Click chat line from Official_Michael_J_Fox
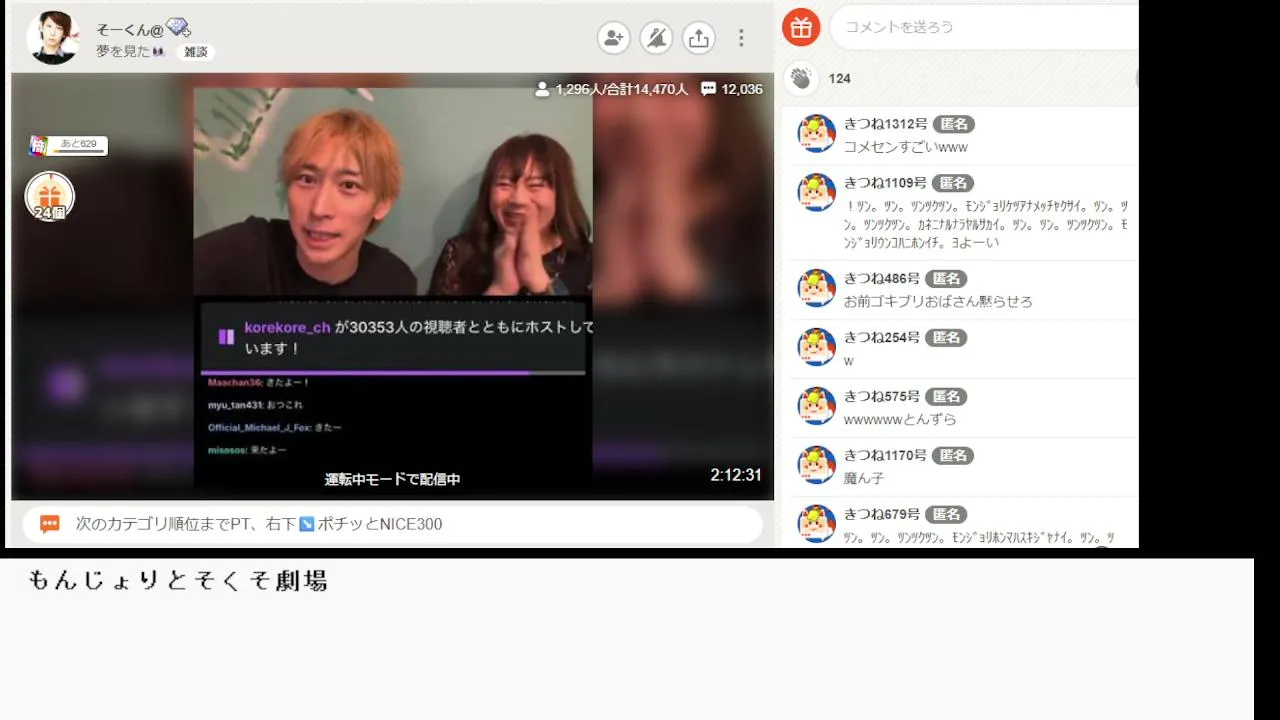Viewport: 1280px width, 720px height. tap(275, 427)
